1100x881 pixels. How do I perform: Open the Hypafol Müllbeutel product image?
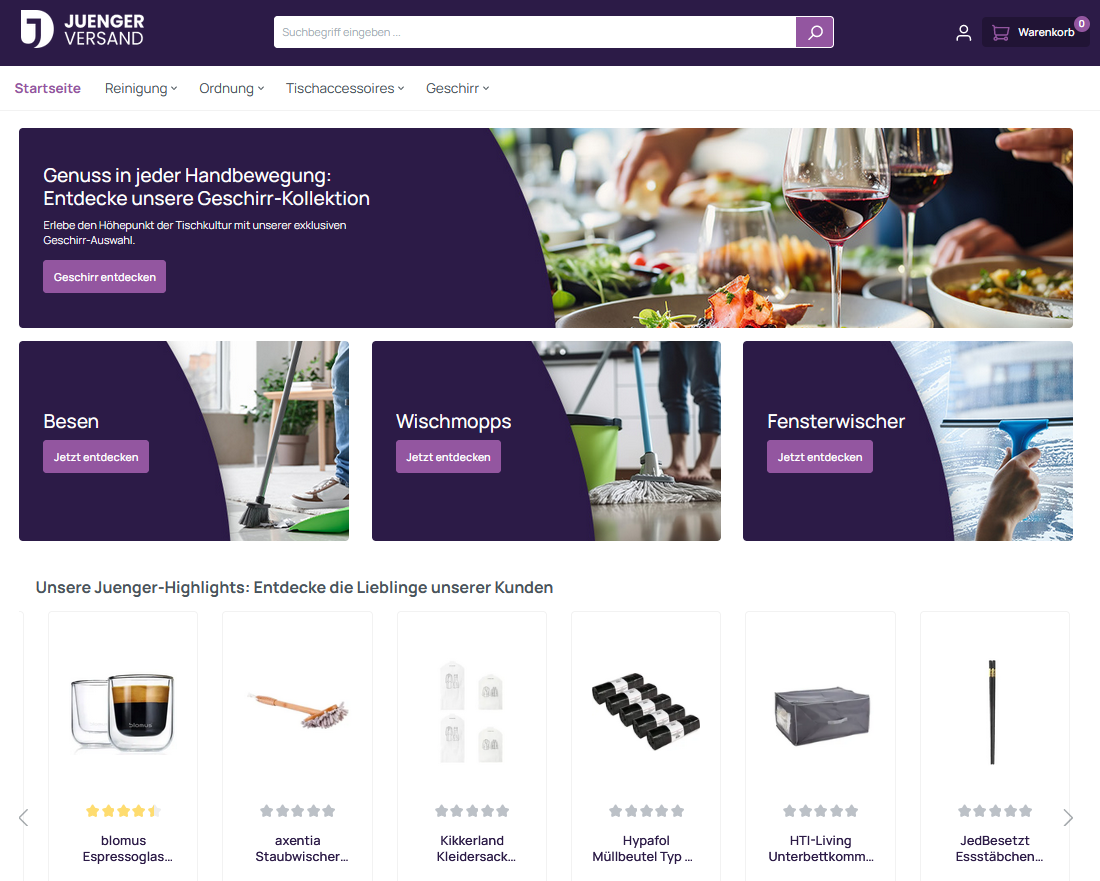coord(645,711)
